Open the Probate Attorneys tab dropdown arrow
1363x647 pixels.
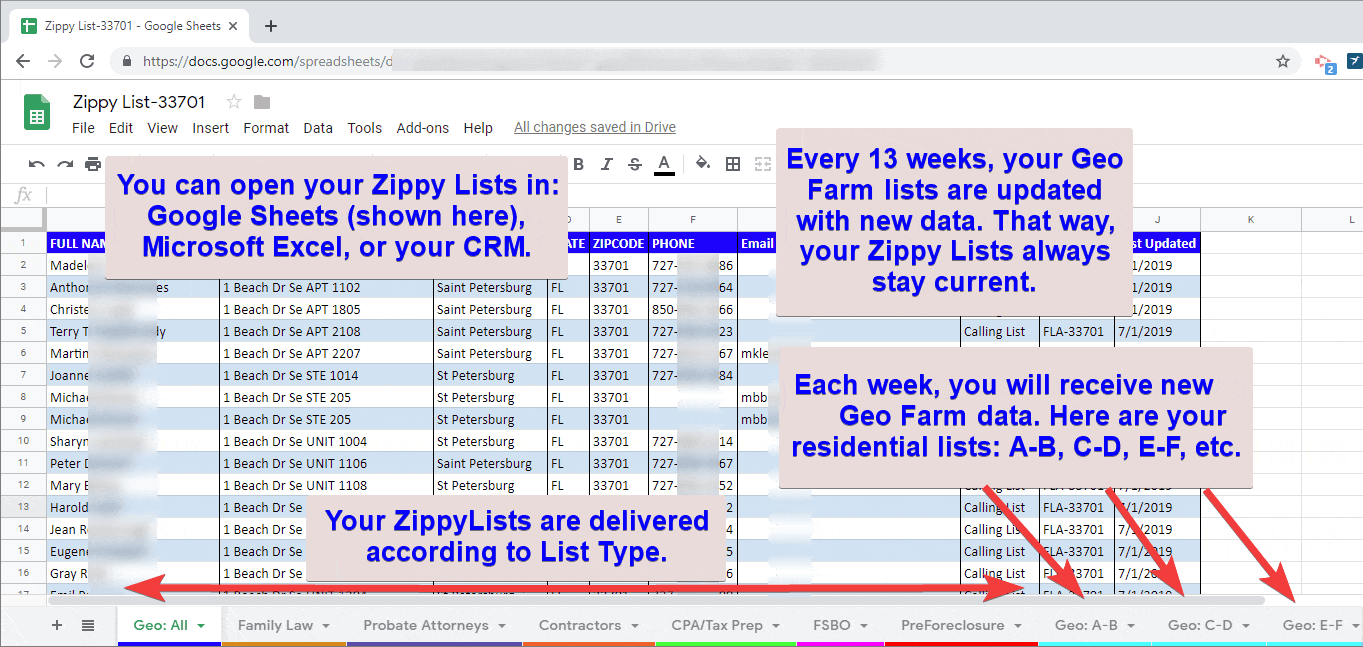coord(502,626)
